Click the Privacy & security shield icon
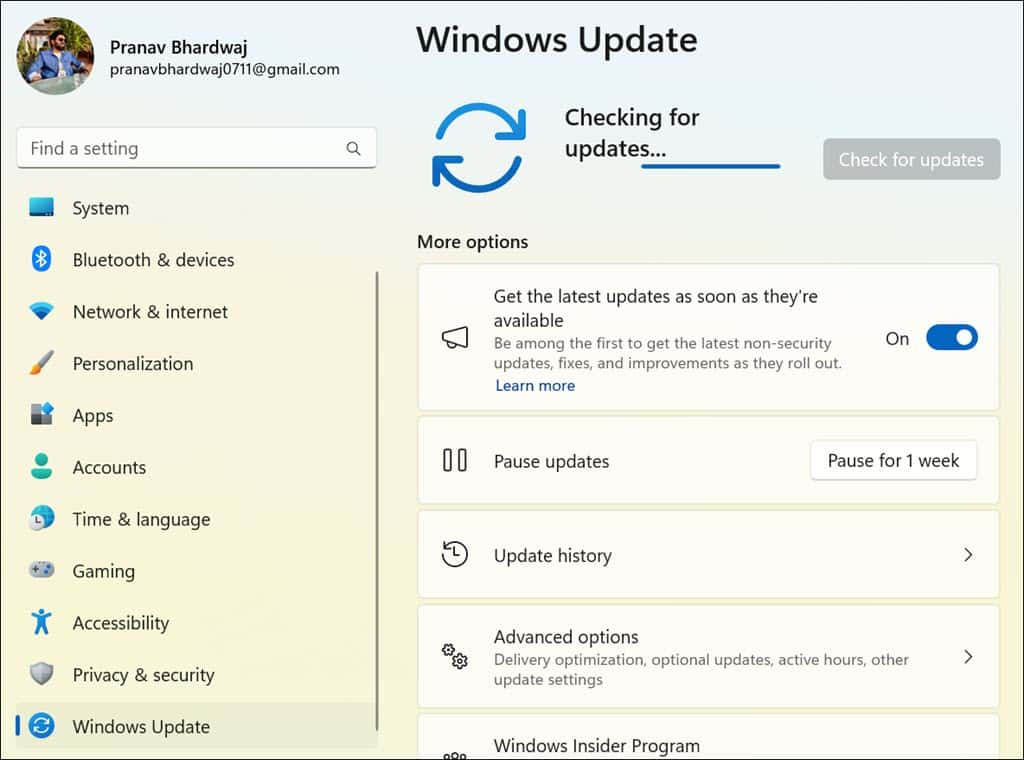 (x=42, y=673)
